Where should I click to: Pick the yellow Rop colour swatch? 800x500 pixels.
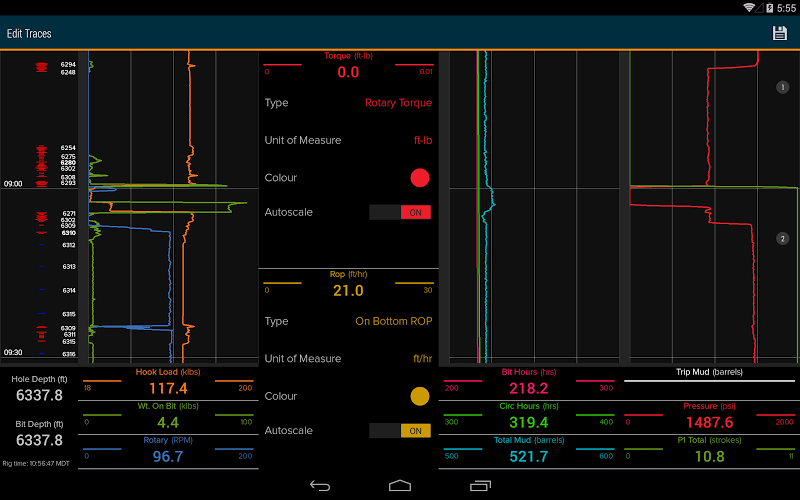420,396
